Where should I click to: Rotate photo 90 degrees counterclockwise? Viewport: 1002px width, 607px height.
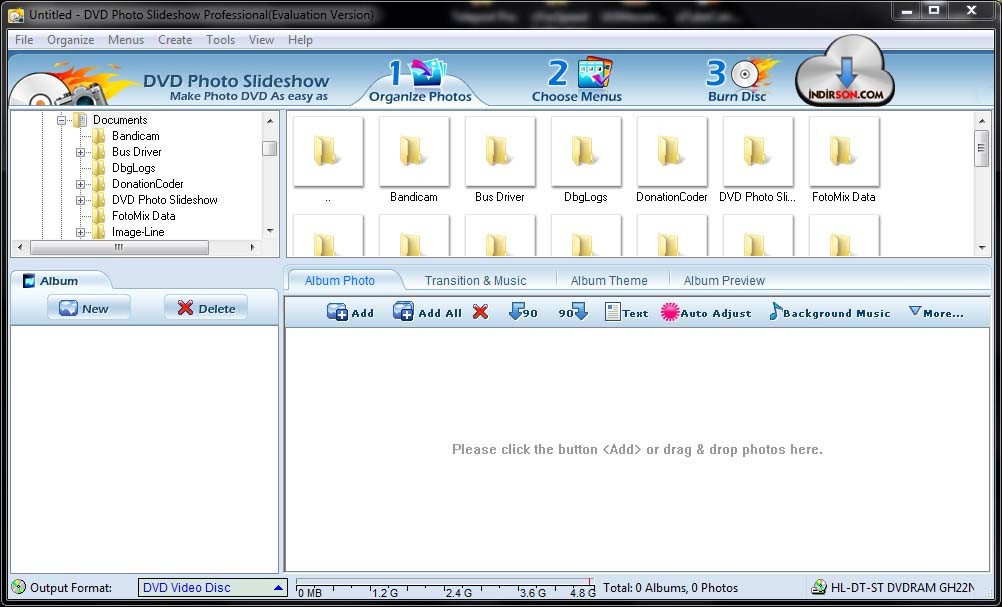coord(523,312)
